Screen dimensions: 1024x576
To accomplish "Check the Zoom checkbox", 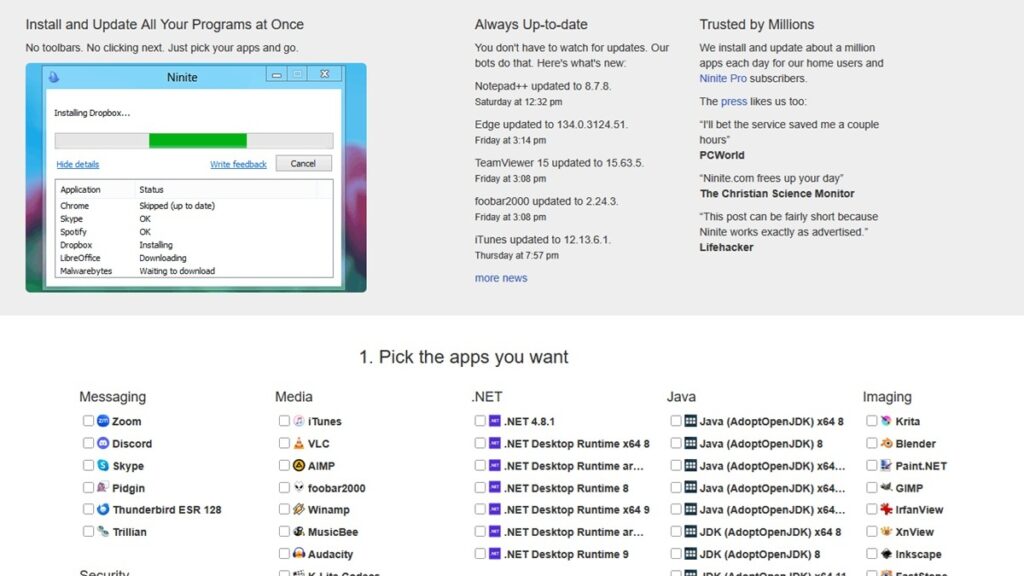I will pyautogui.click(x=88, y=421).
